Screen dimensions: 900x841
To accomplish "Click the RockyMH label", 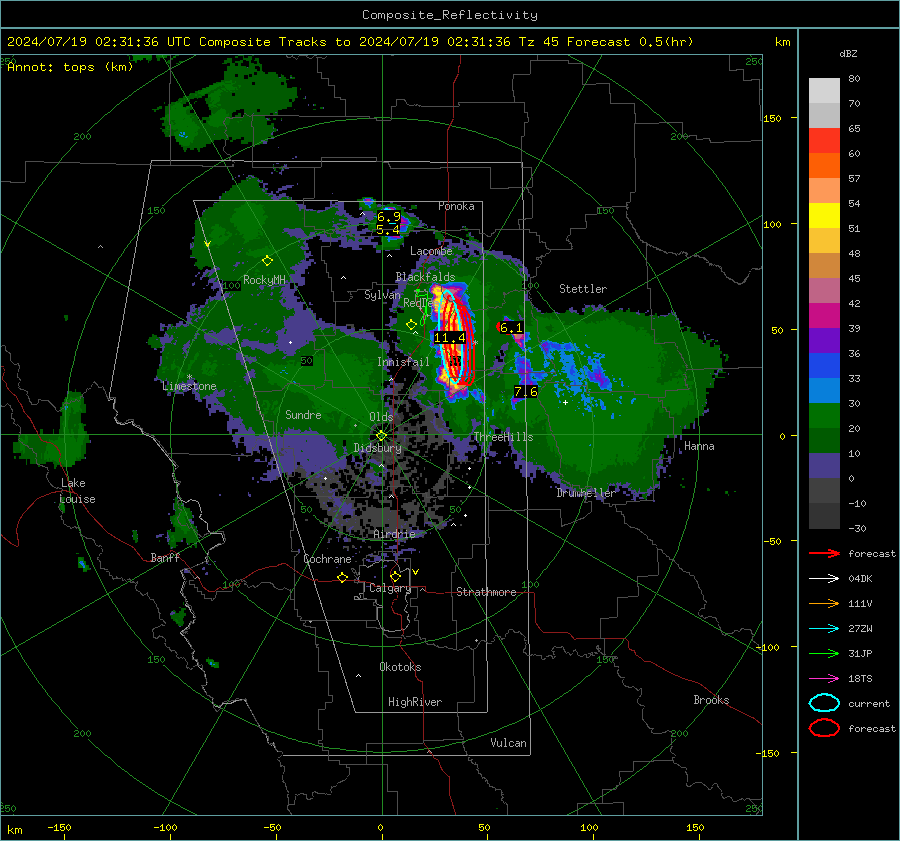I will tap(264, 280).
